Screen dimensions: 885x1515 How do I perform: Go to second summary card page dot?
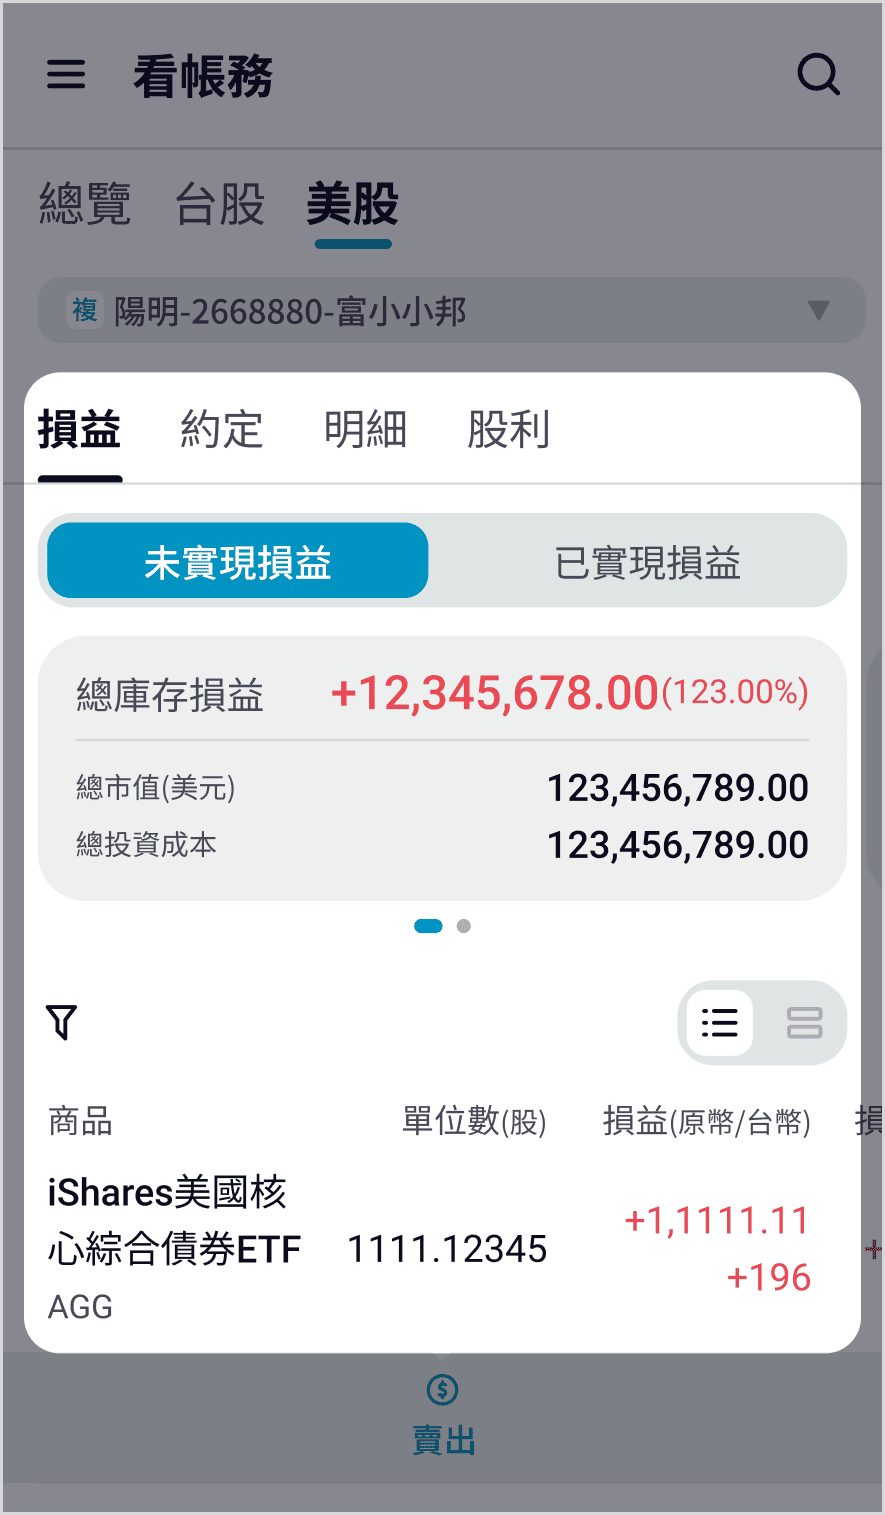(463, 926)
